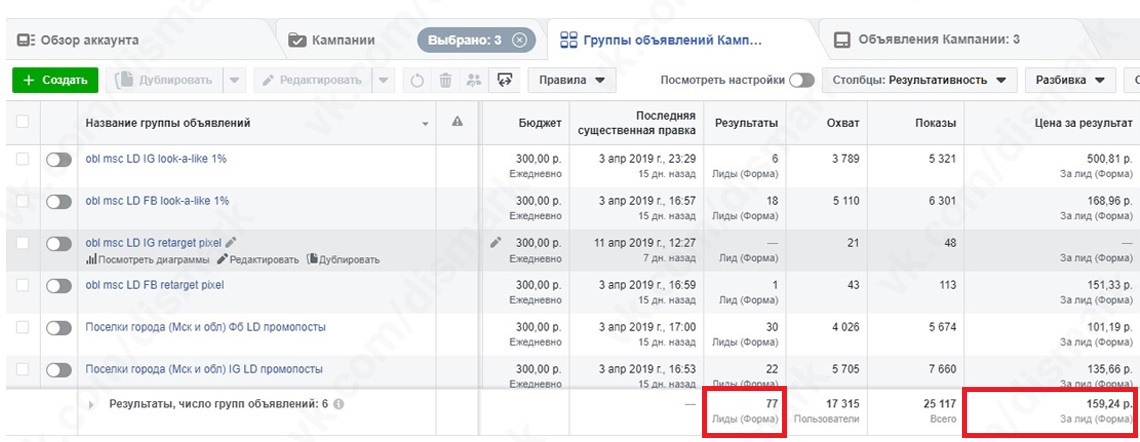This screenshot has width=1140, height=442.
Task: Open Поселки города (Мск и обл) Фб LD промопосты link
Action: pyautogui.click(x=205, y=327)
